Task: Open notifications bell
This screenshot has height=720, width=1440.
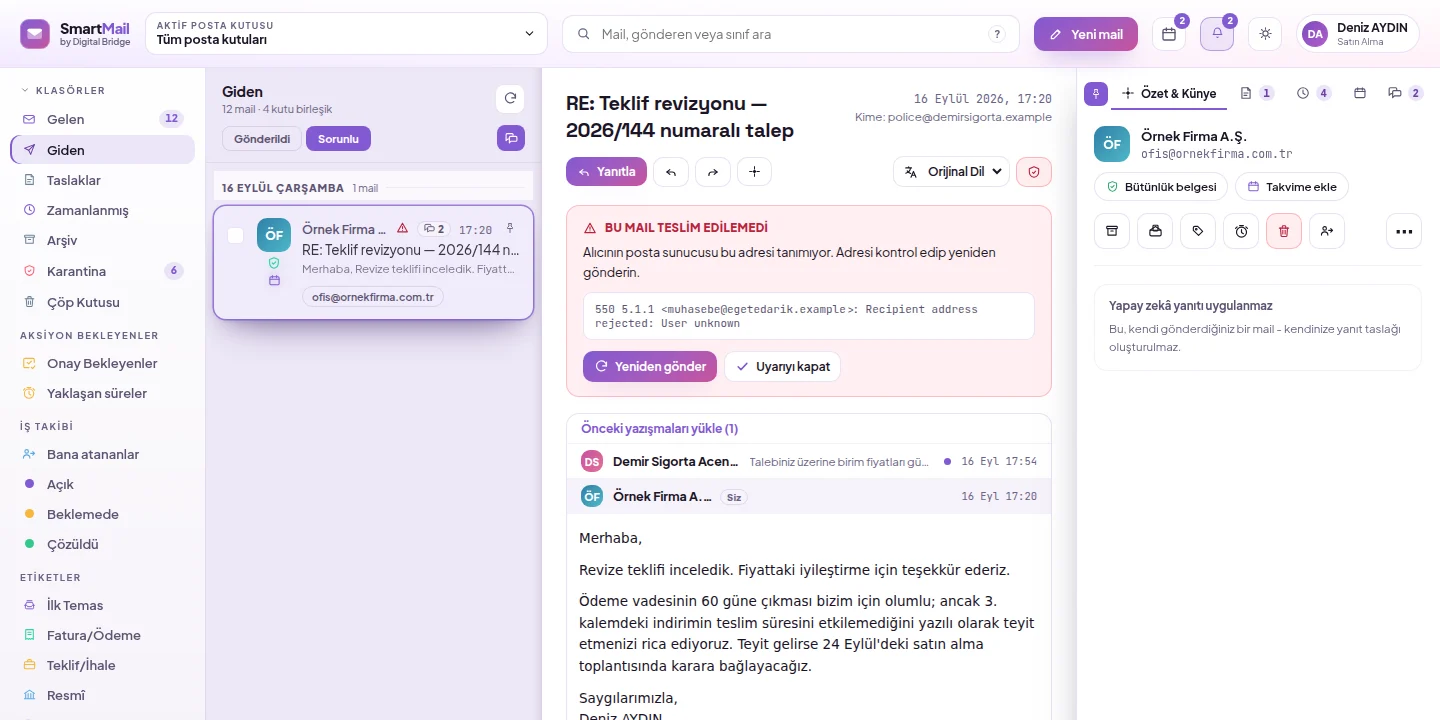Action: click(x=1217, y=34)
